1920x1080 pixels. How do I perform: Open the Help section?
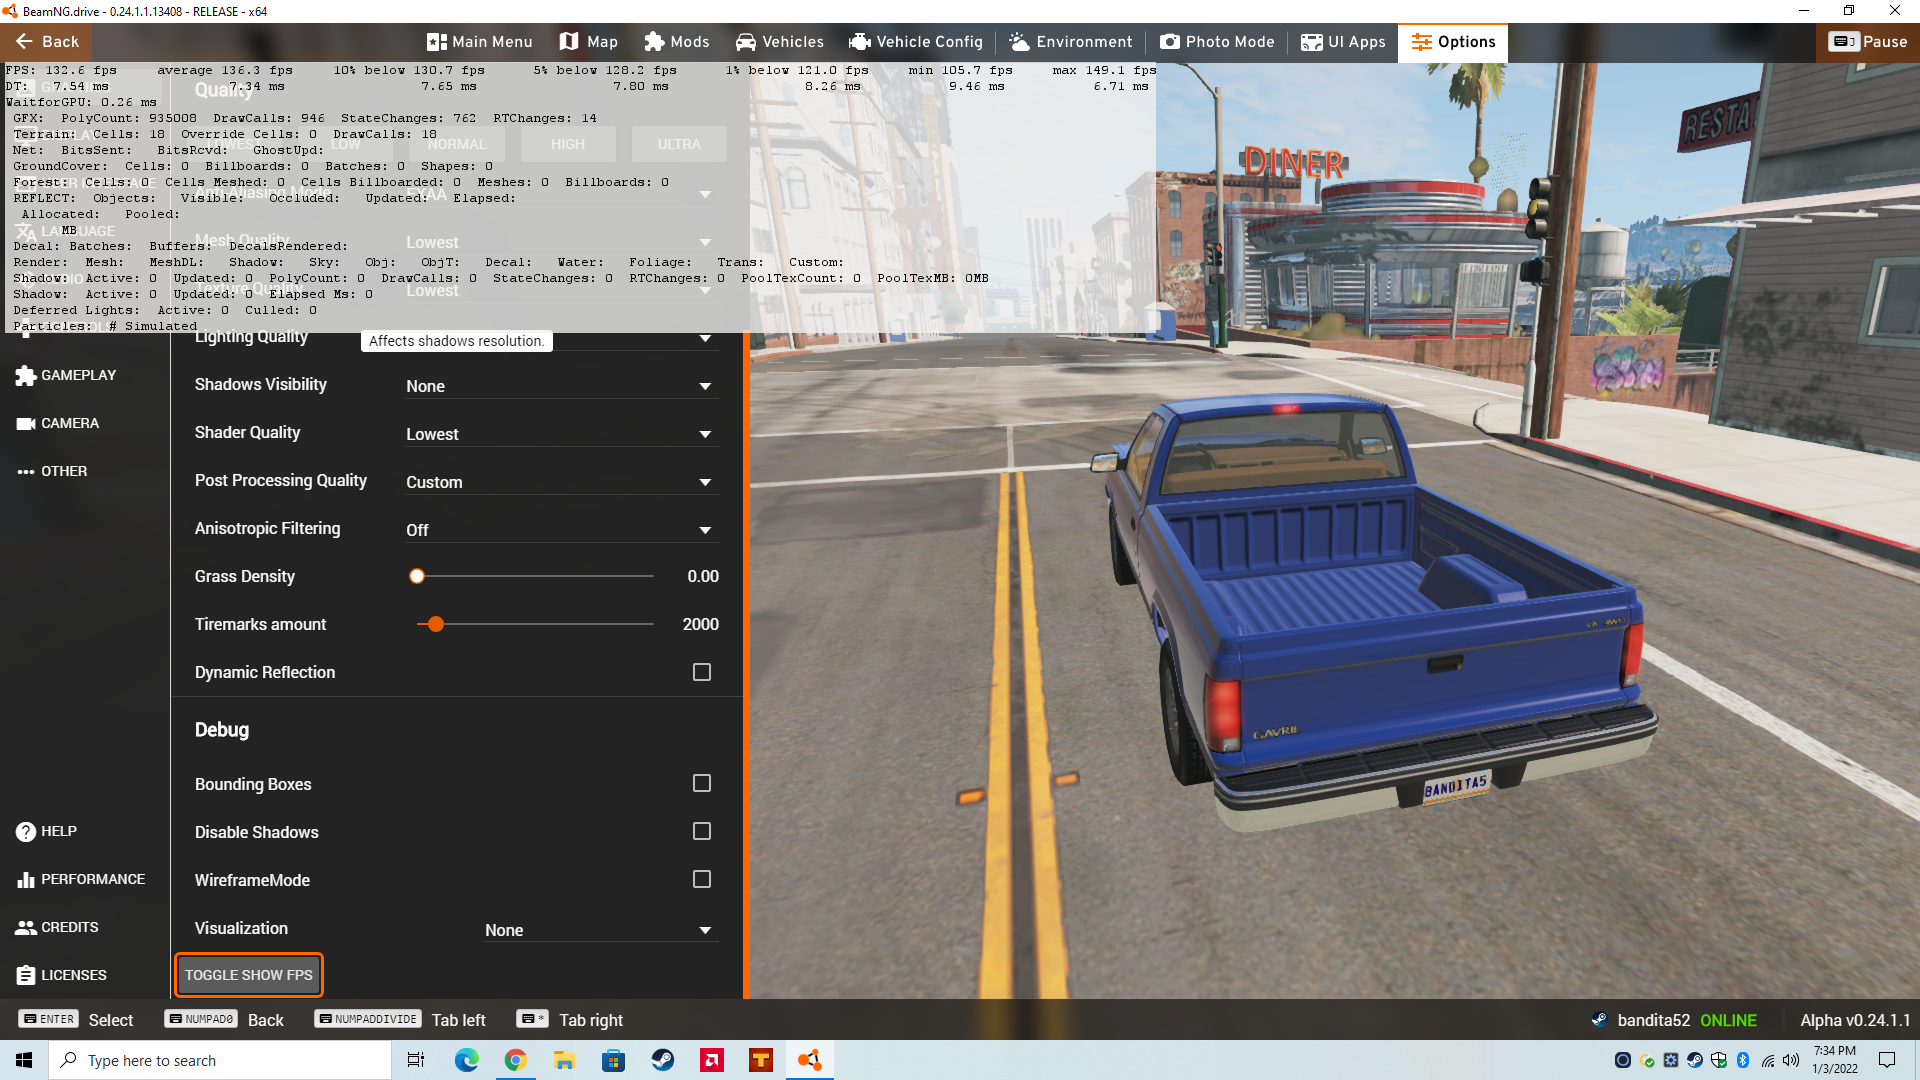(x=46, y=831)
